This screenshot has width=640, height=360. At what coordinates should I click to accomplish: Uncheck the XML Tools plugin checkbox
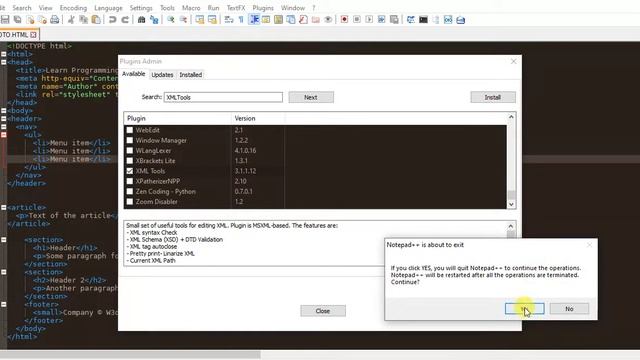tap(130, 171)
